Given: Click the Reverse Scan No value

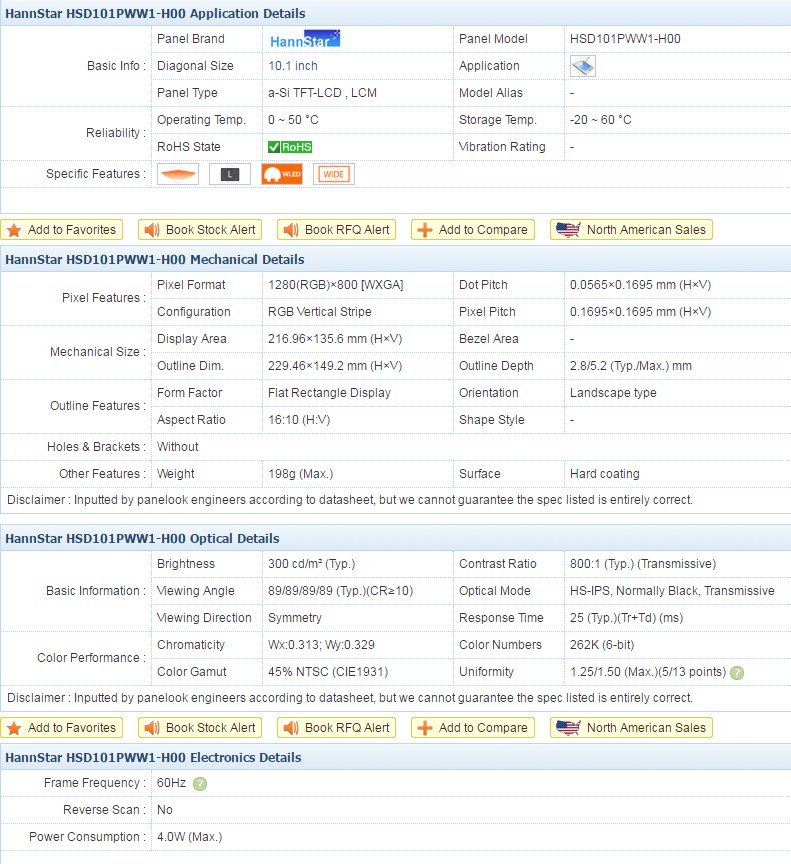Looking at the screenshot, I should tap(165, 810).
